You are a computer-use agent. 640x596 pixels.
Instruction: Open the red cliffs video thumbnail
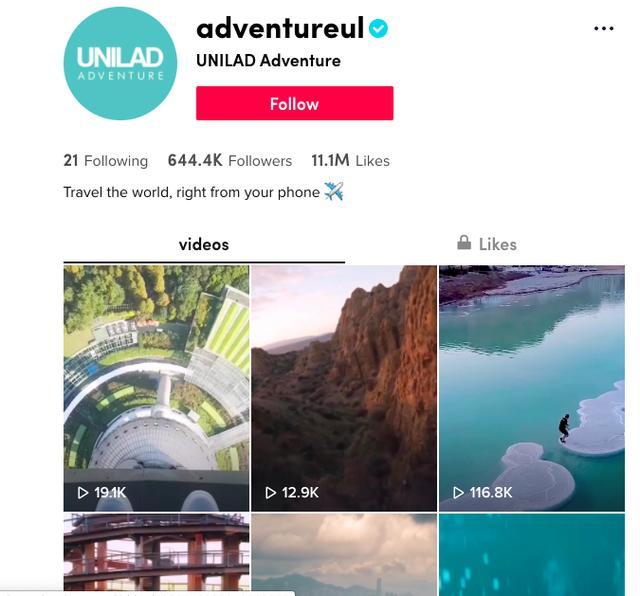click(x=344, y=388)
